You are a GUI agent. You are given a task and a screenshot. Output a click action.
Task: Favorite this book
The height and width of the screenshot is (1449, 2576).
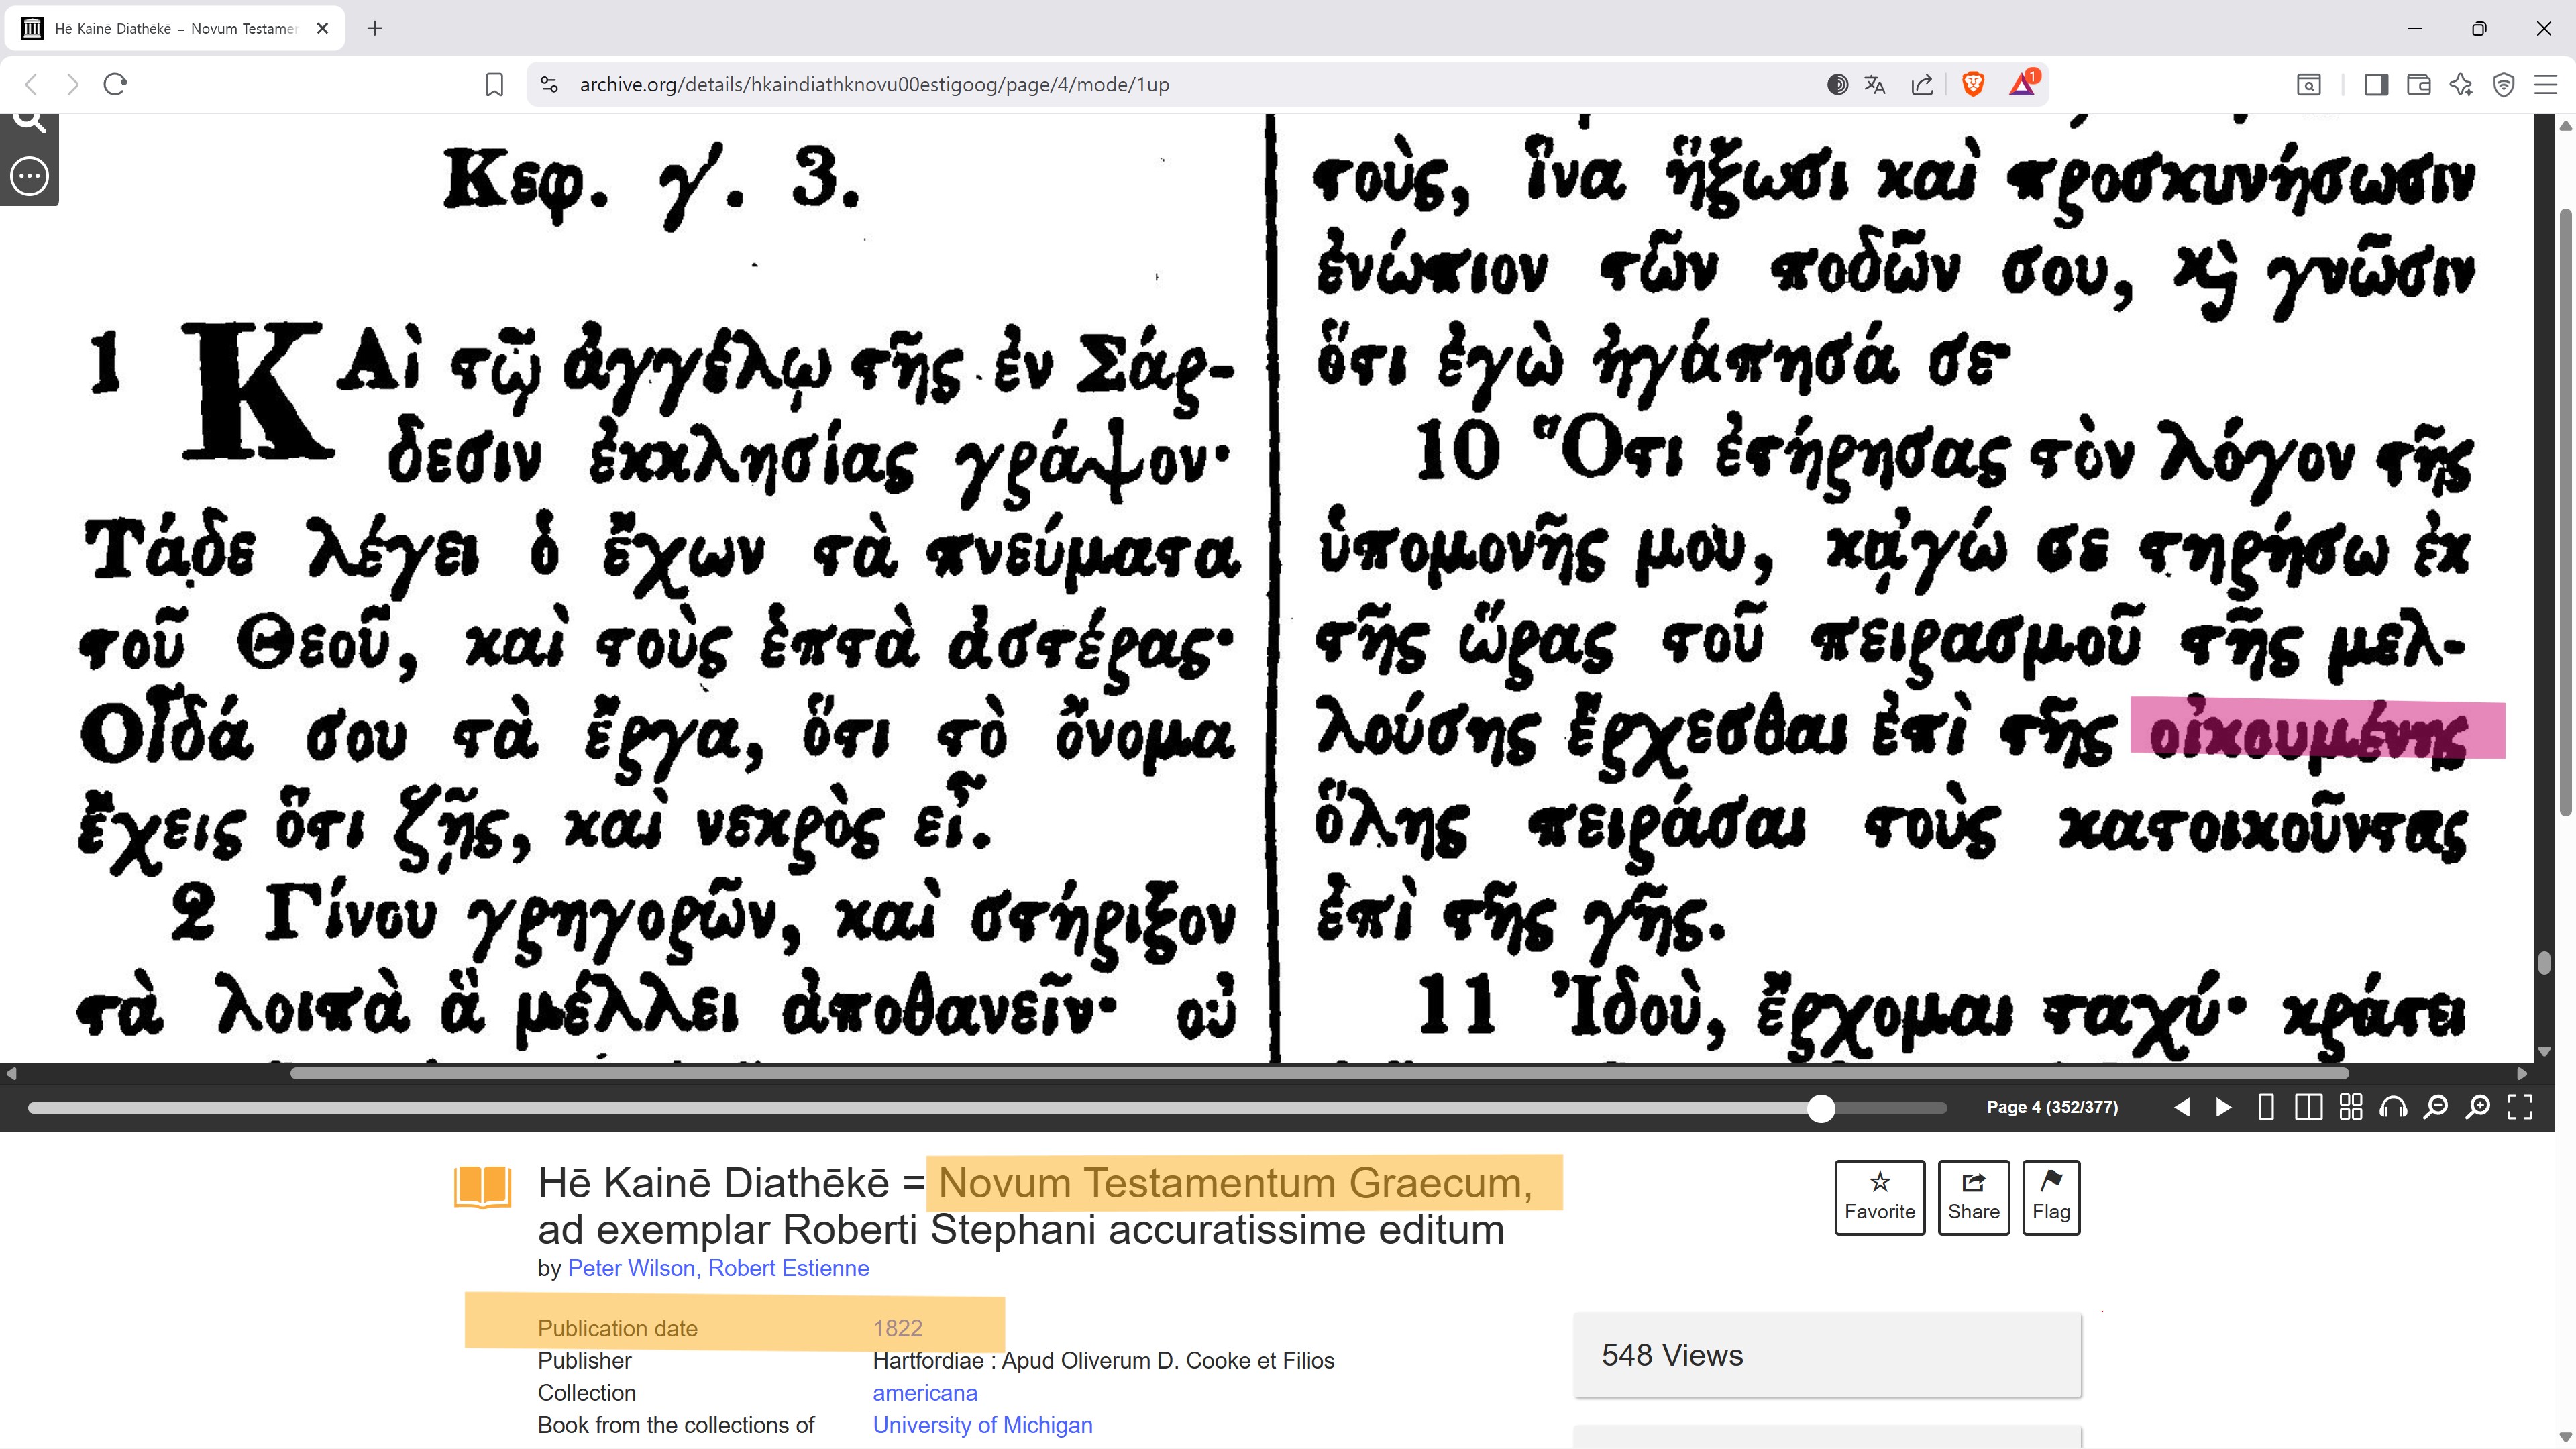click(1879, 1197)
